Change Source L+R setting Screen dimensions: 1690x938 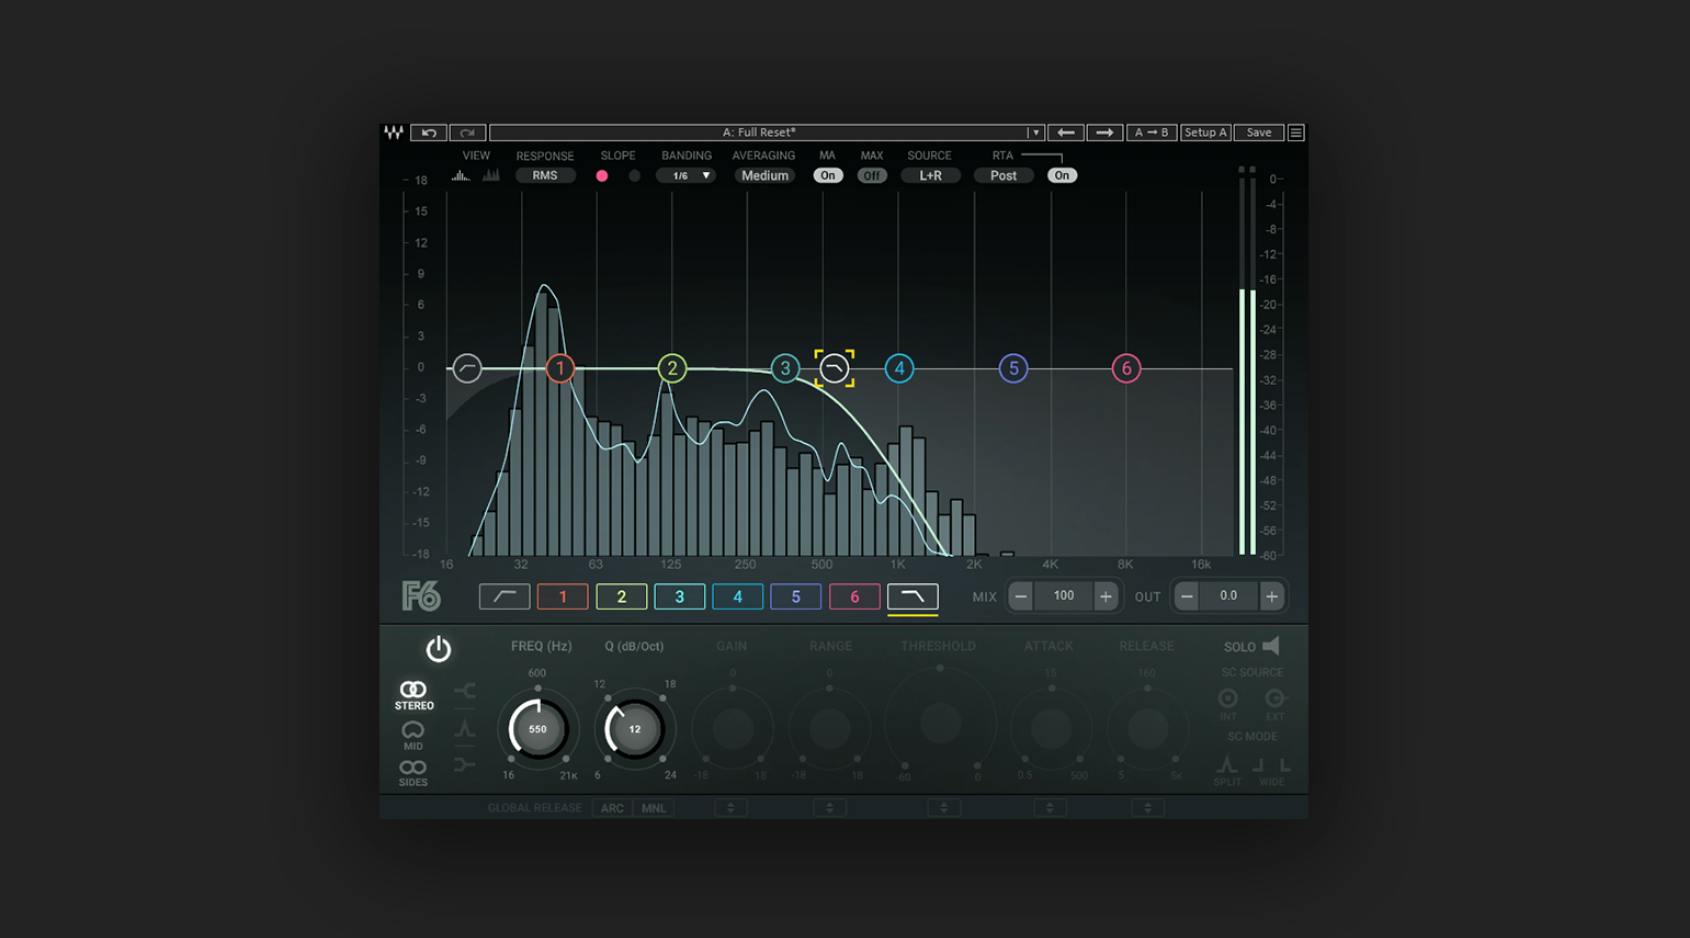point(931,176)
